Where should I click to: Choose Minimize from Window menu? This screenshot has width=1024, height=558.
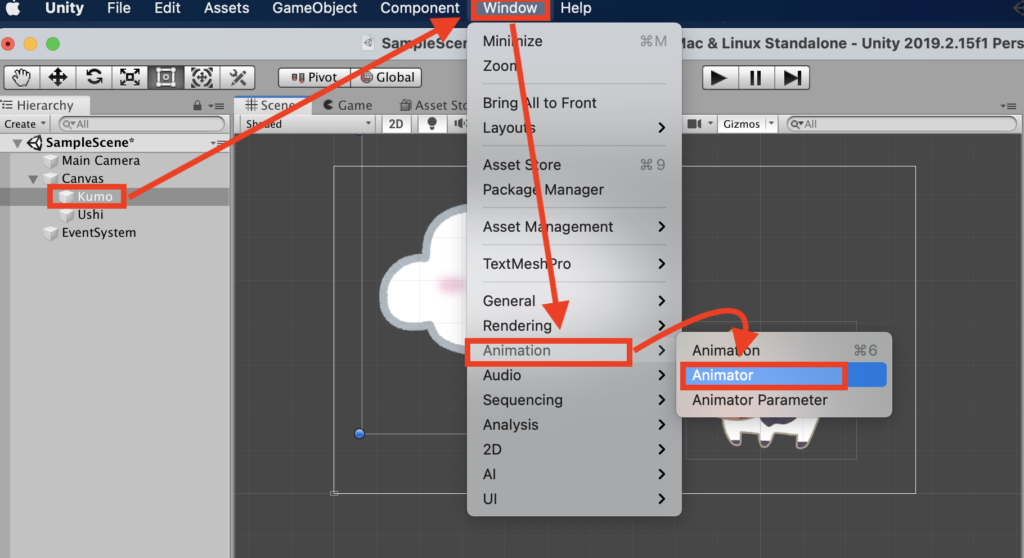pos(574,41)
